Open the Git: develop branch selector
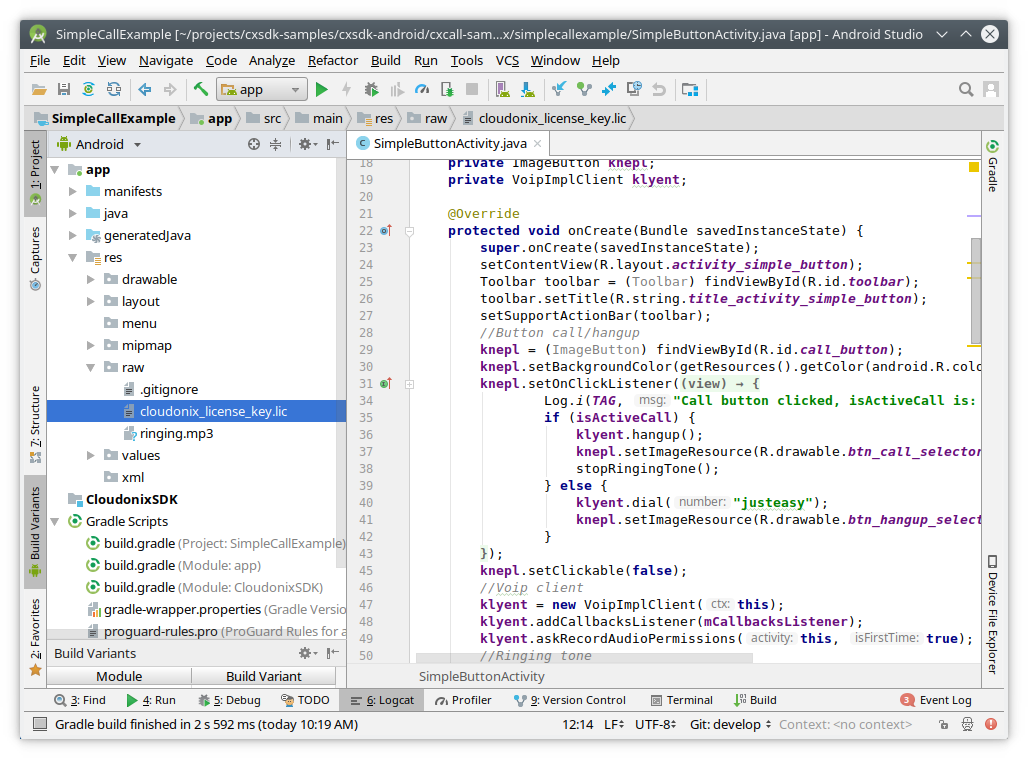The height and width of the screenshot is (759, 1028). click(x=731, y=724)
